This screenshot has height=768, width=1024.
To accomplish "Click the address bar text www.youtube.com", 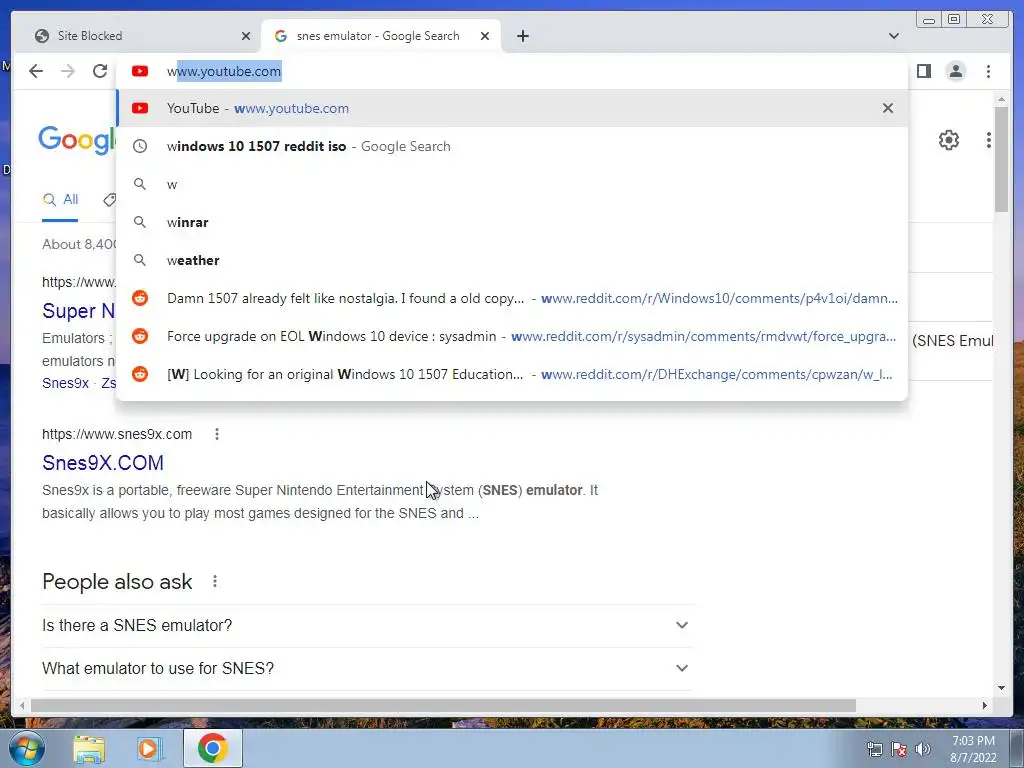I will [x=224, y=71].
